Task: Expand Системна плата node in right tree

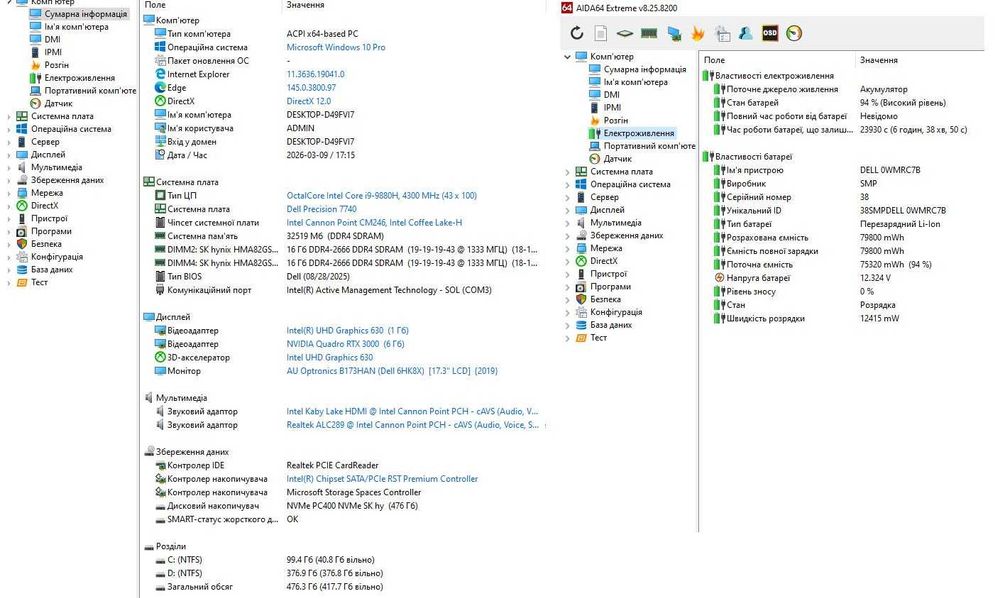Action: 567,171
